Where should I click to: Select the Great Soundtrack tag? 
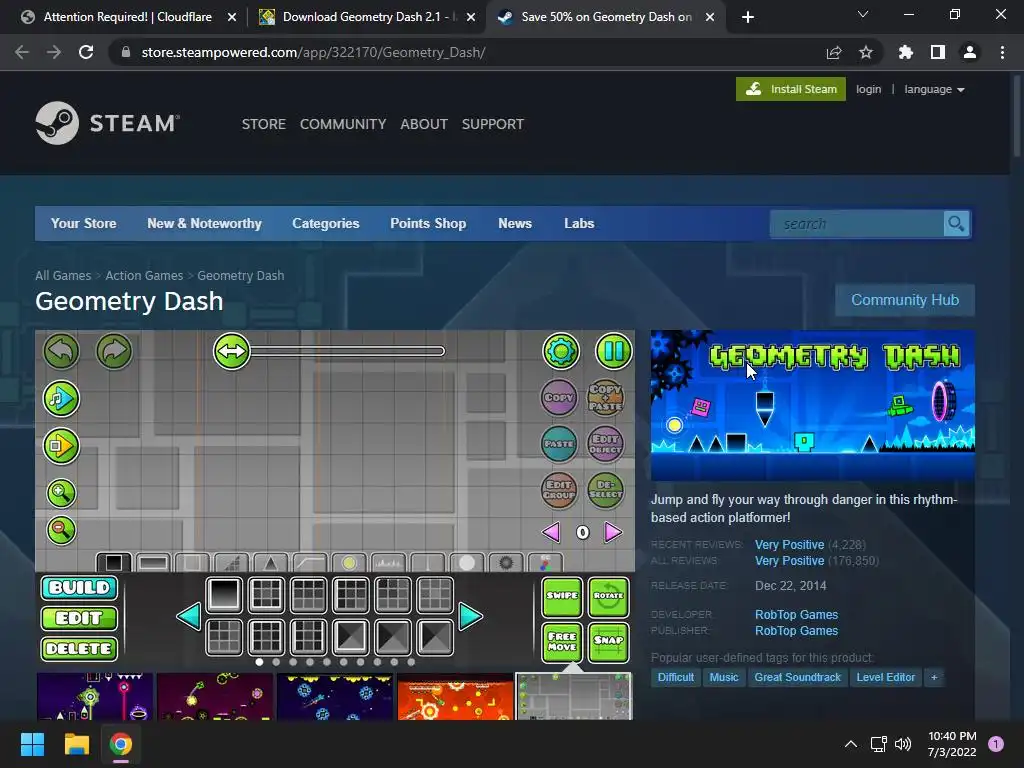click(797, 677)
